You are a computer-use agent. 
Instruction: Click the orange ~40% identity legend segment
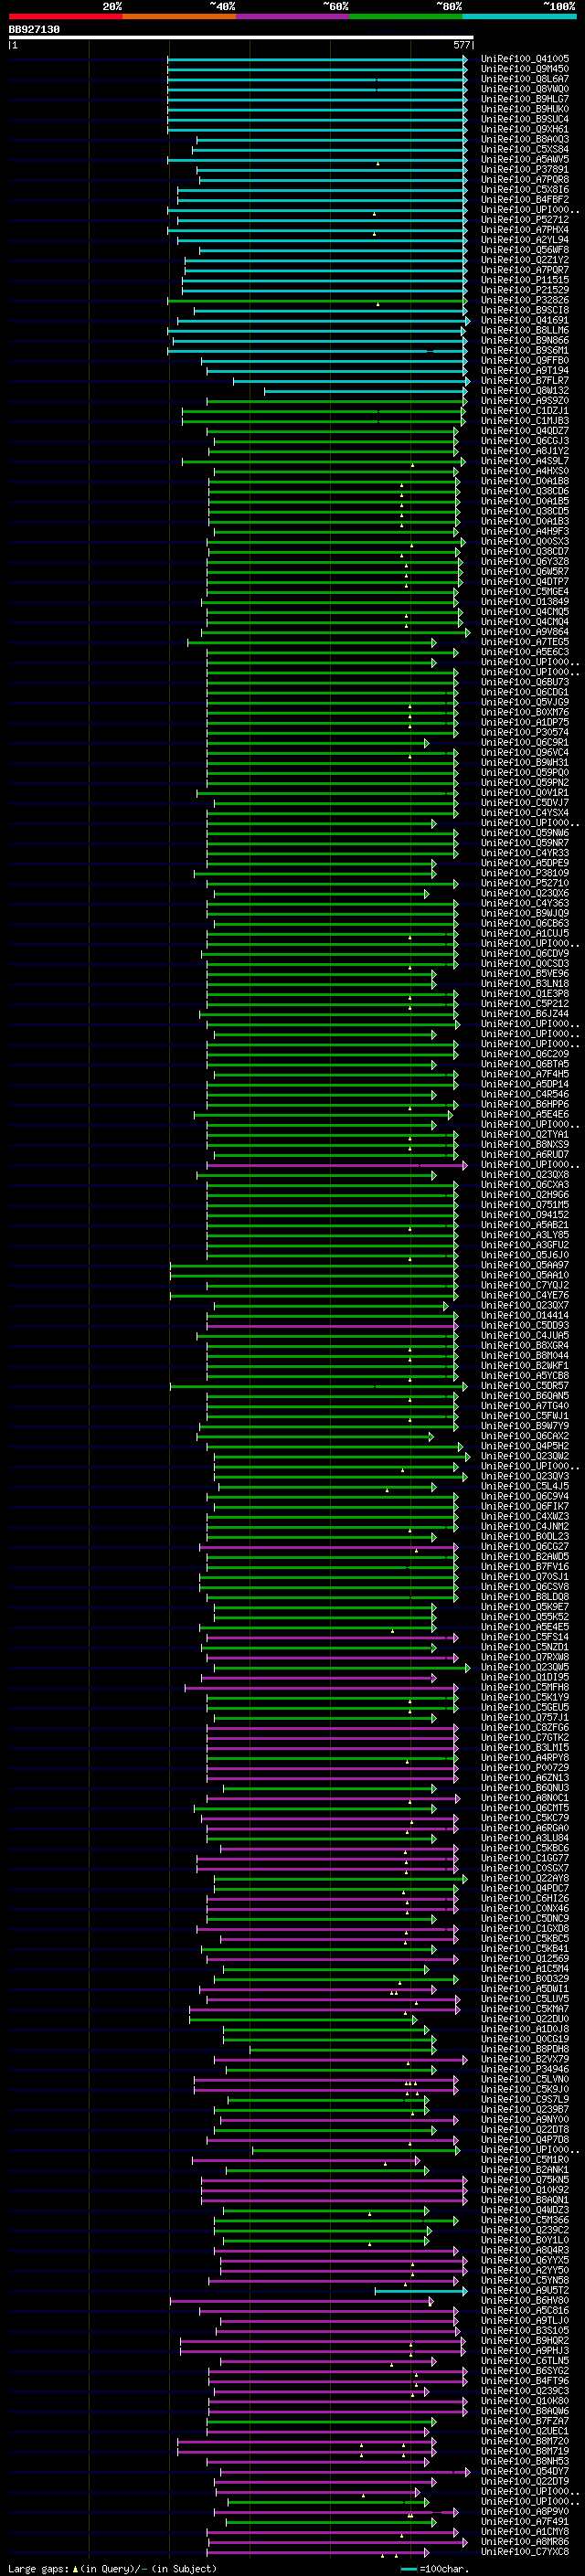(179, 16)
